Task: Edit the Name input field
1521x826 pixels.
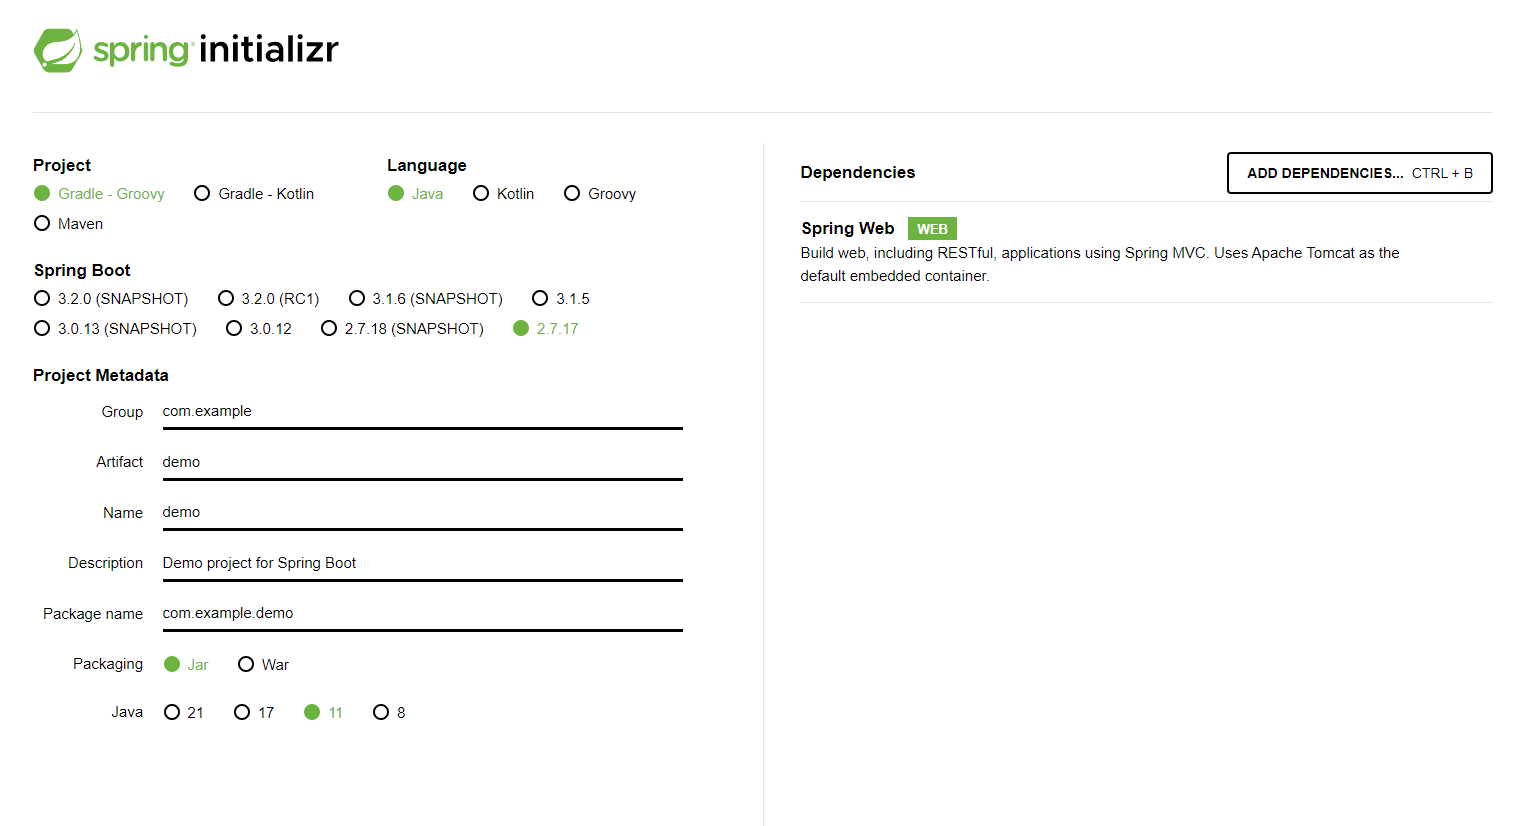Action: point(422,513)
